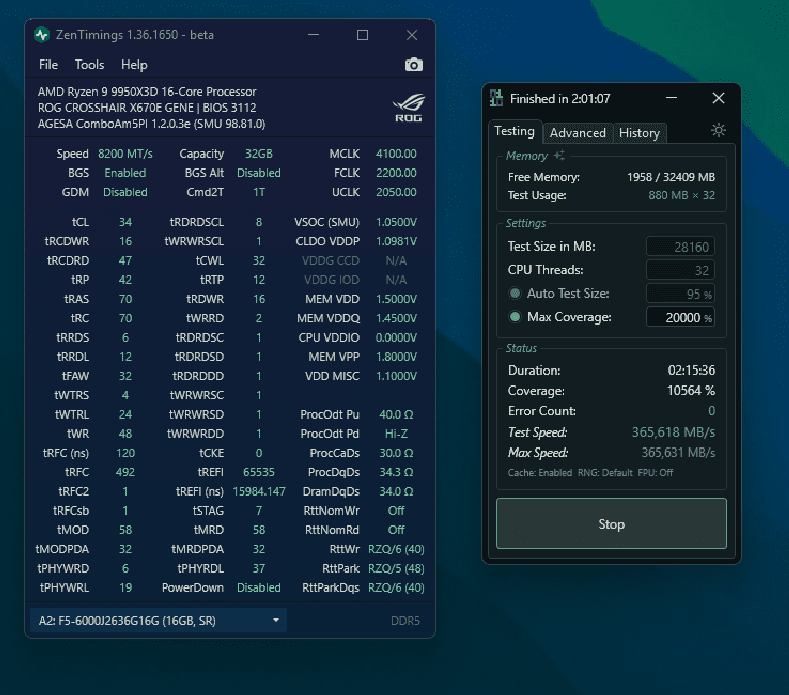Click the MEM VDD value 1.5000V
Image resolution: width=789 pixels, height=695 pixels.
point(396,299)
